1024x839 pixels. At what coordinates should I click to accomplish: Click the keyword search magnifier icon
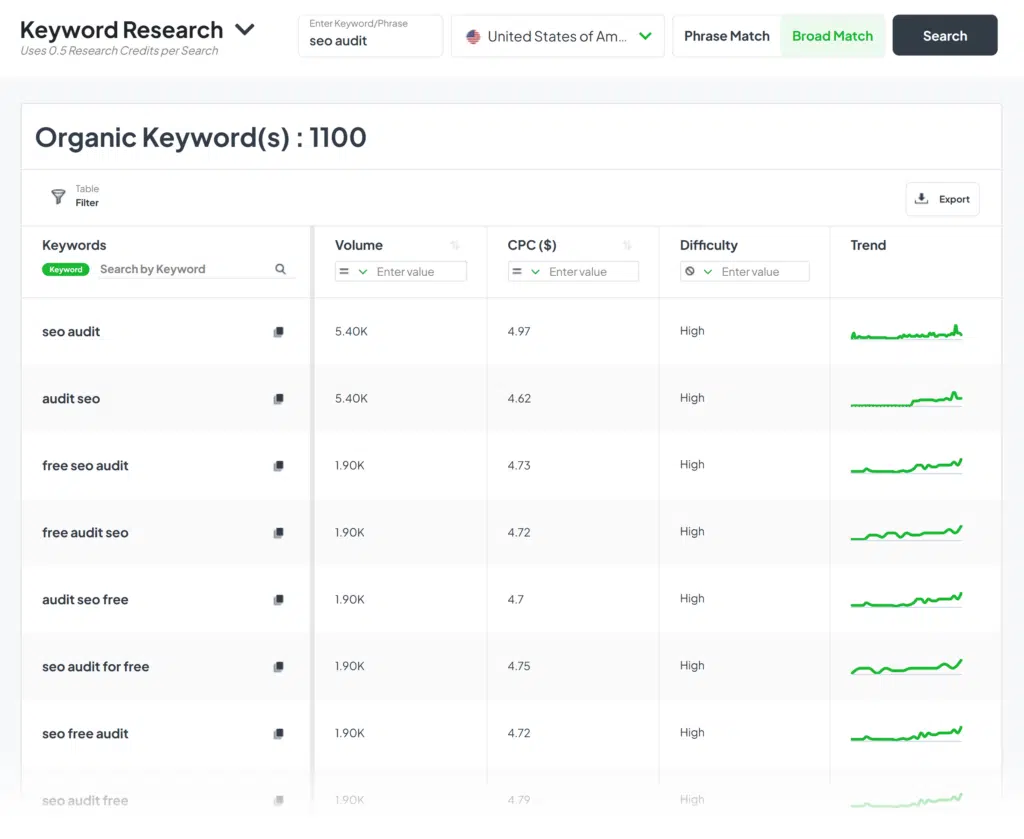pos(281,269)
